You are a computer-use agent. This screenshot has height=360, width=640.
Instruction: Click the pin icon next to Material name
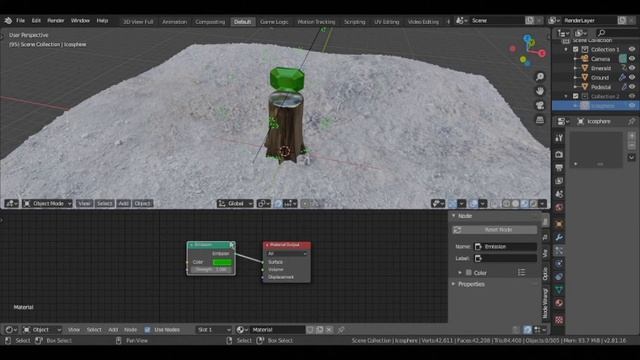[x=341, y=329]
